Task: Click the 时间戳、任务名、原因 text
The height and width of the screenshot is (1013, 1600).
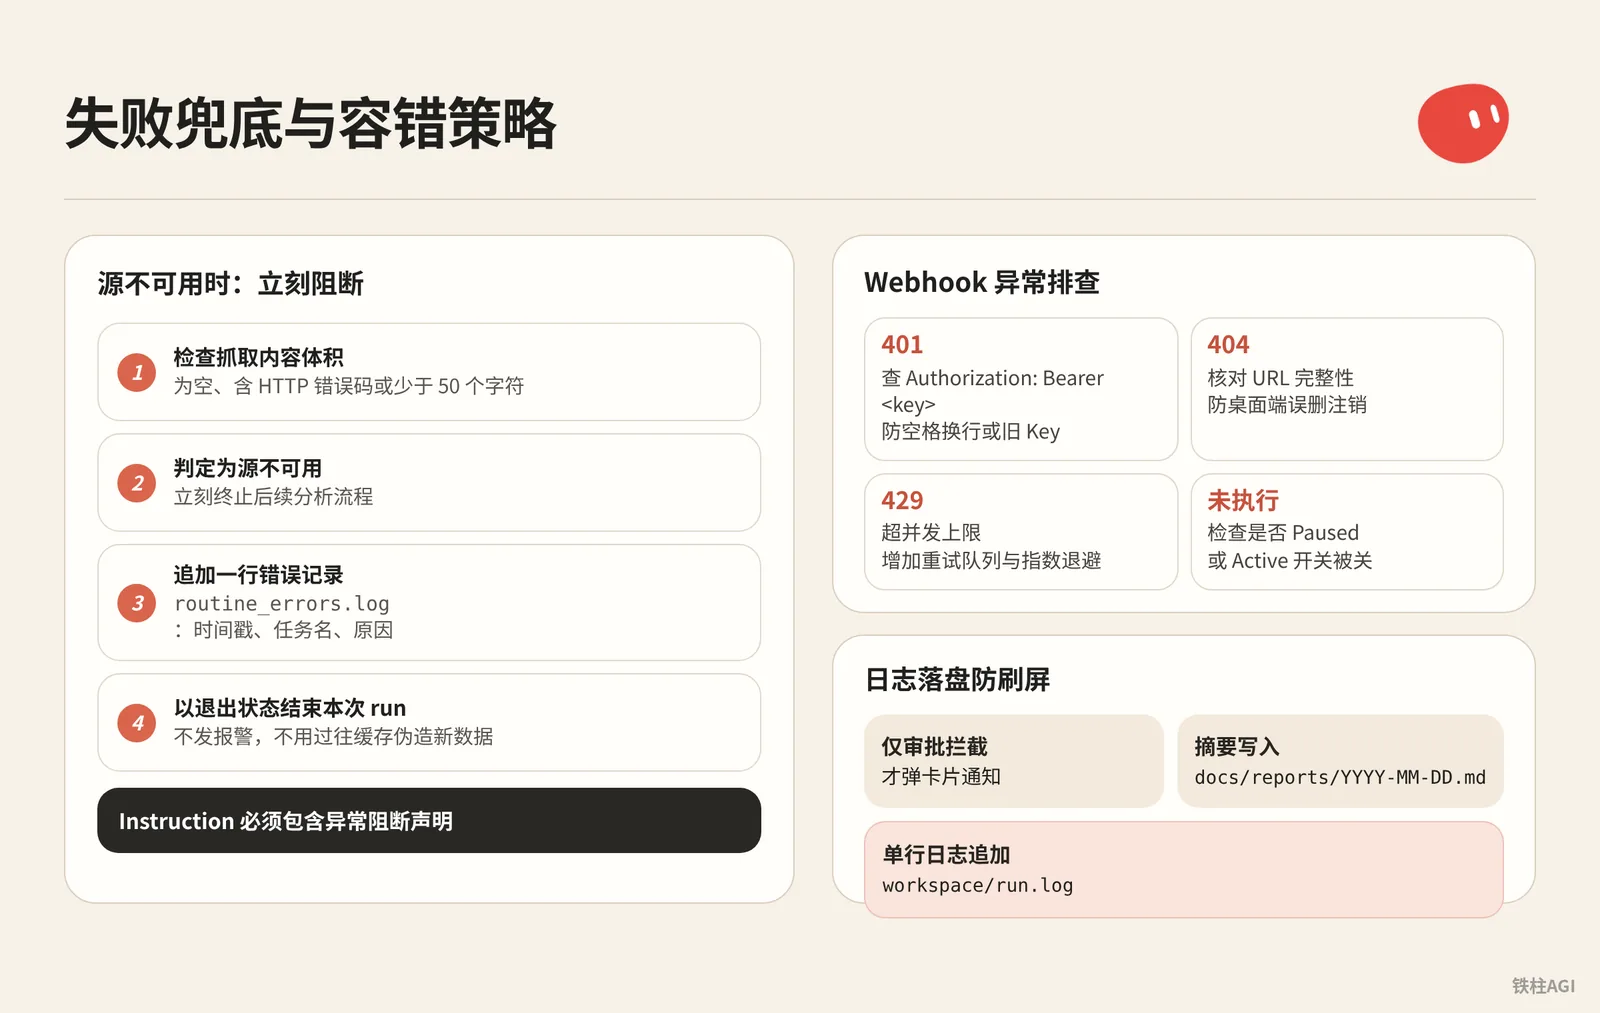Action: point(293,630)
